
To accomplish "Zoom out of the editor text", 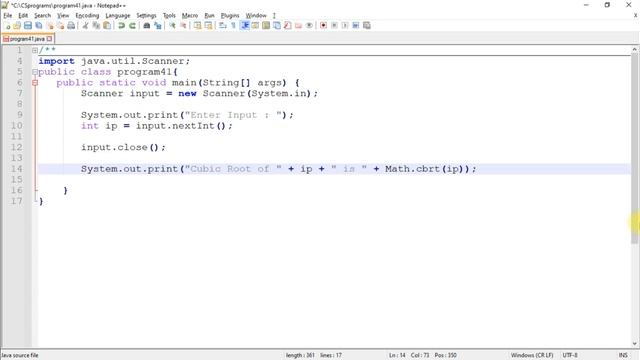I will tap(183, 26).
